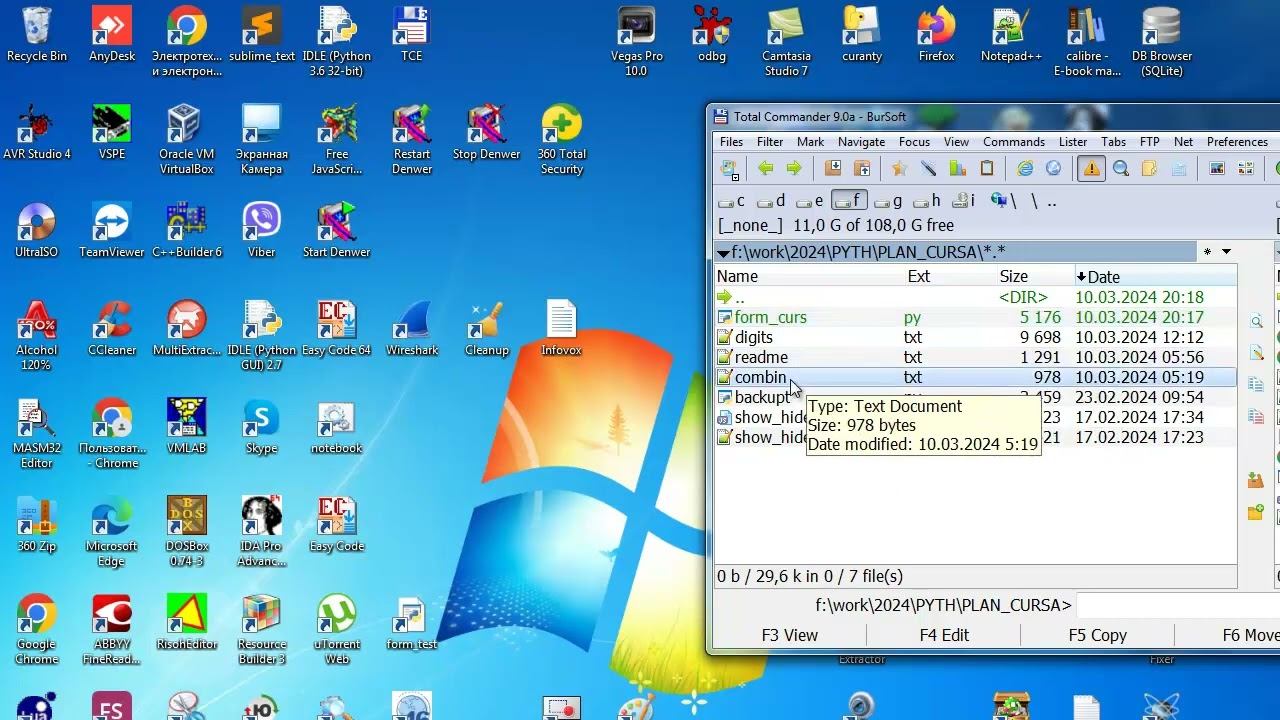Click the bar chart icon in toolbar
Viewport: 1280px width, 720px height.
click(957, 169)
